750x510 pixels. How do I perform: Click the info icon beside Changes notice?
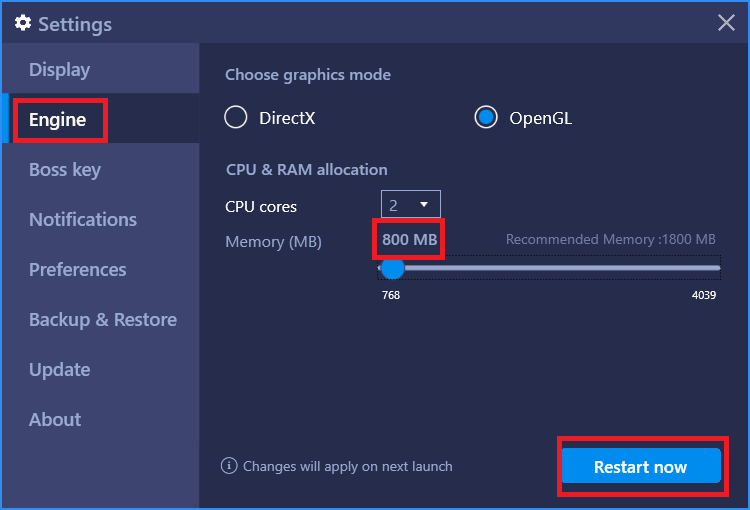click(229, 466)
